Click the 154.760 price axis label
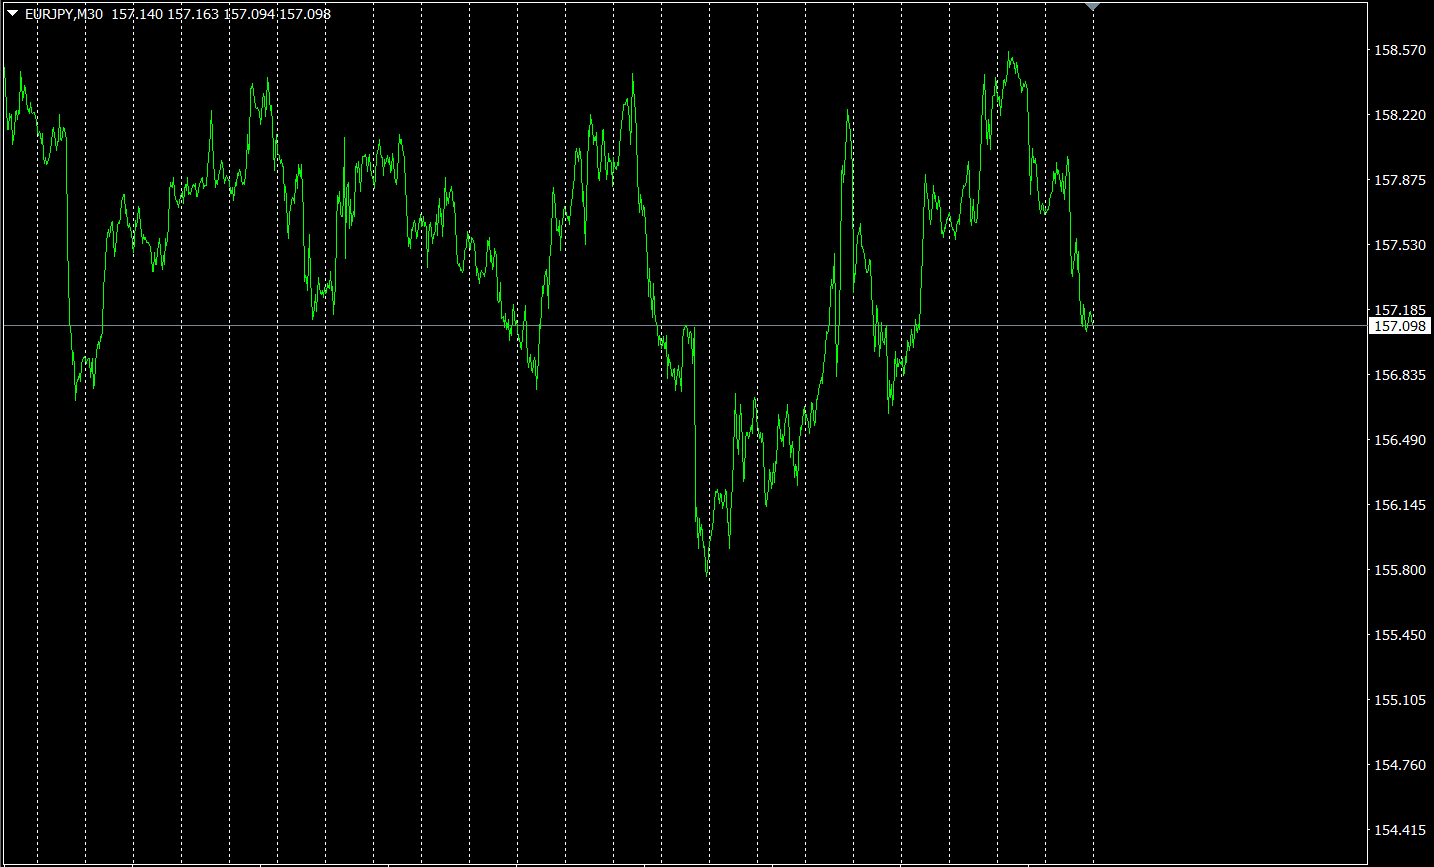Viewport: 1434px width, 867px height. click(1400, 765)
